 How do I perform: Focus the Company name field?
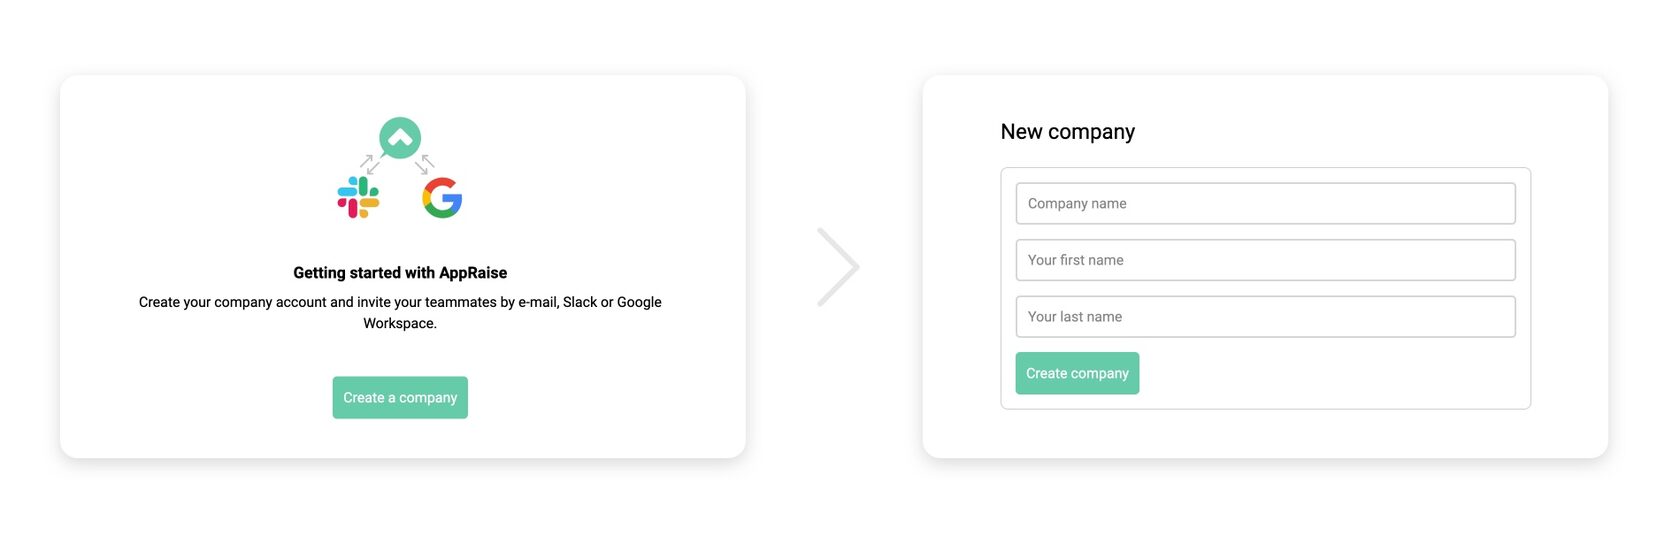click(1265, 203)
